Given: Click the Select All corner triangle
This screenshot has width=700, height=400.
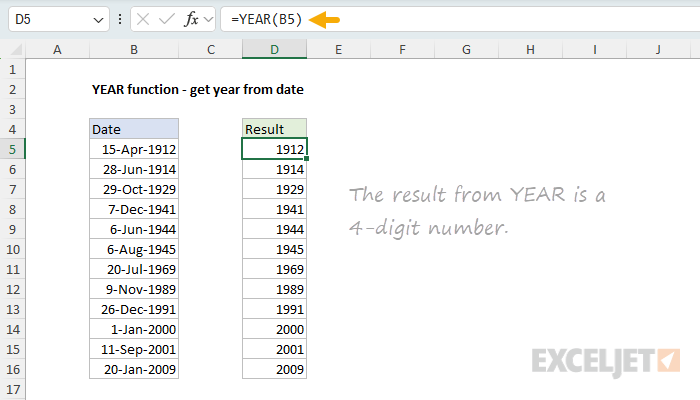Looking at the screenshot, I should pyautogui.click(x=17, y=49).
